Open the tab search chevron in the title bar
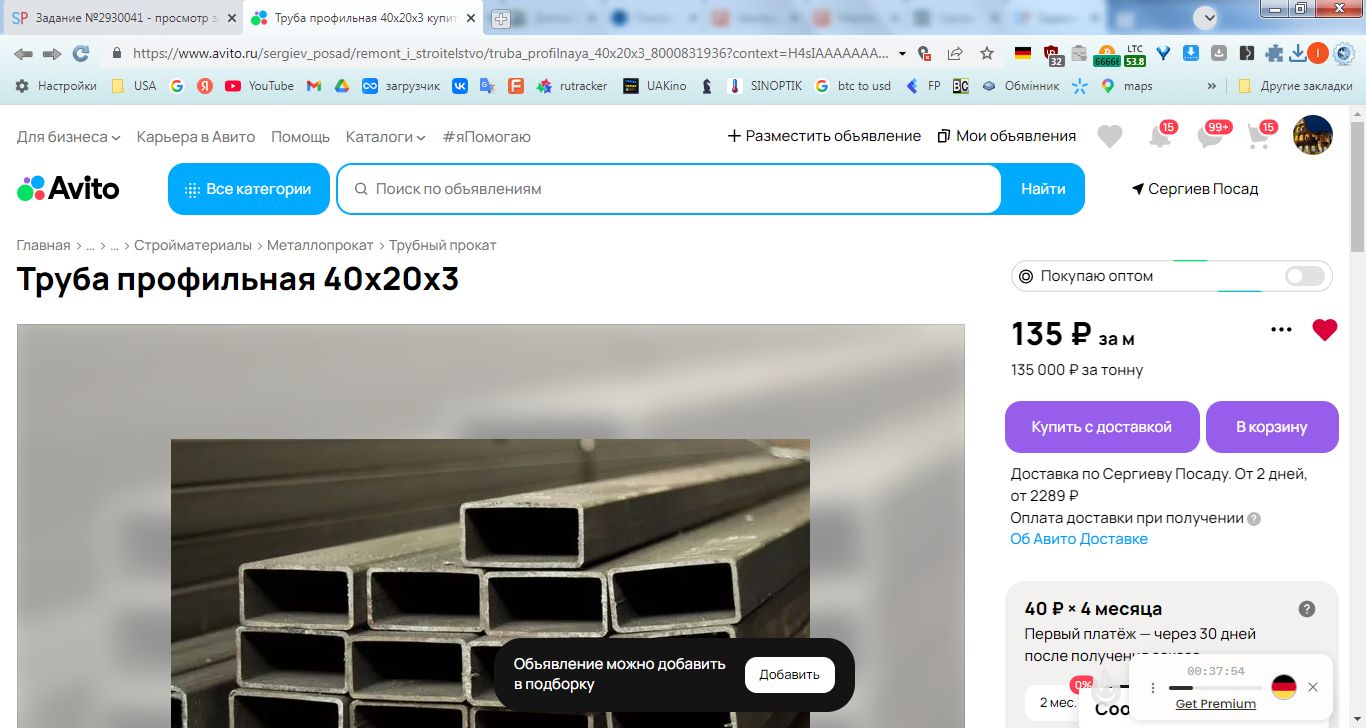1366x728 pixels. pyautogui.click(x=1209, y=17)
